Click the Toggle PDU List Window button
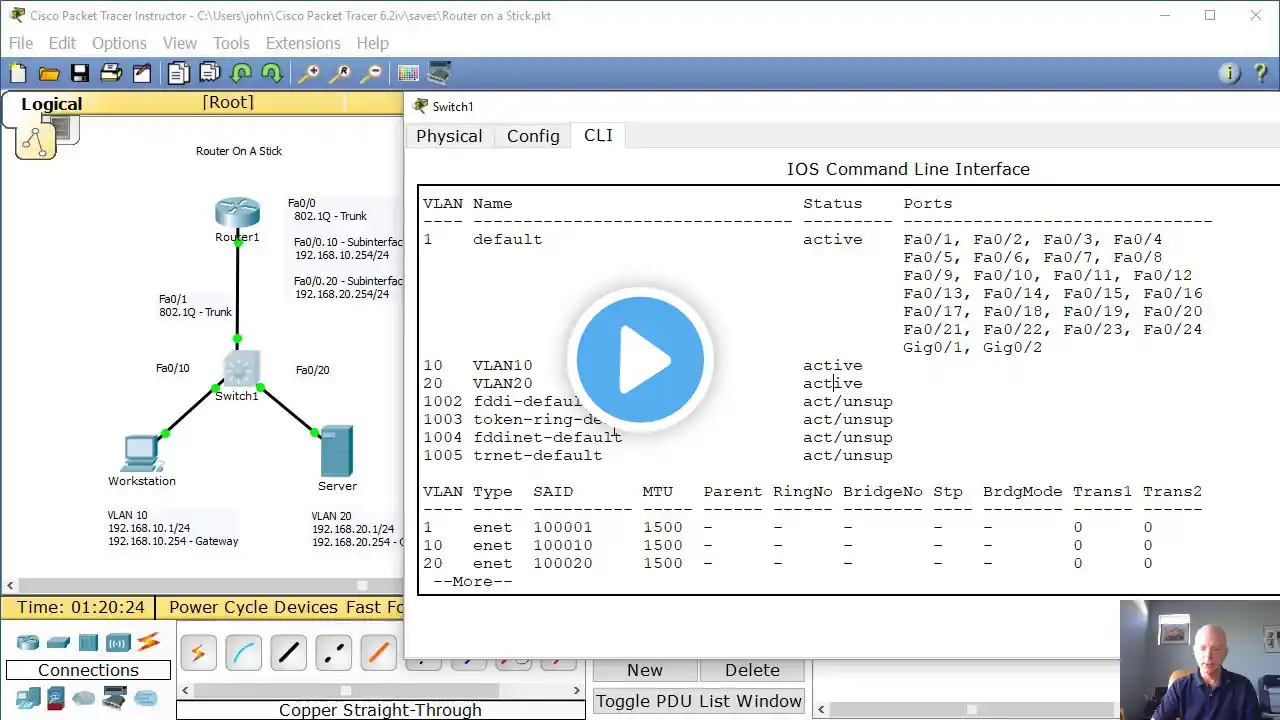Image resolution: width=1280 pixels, height=720 pixels. [699, 701]
